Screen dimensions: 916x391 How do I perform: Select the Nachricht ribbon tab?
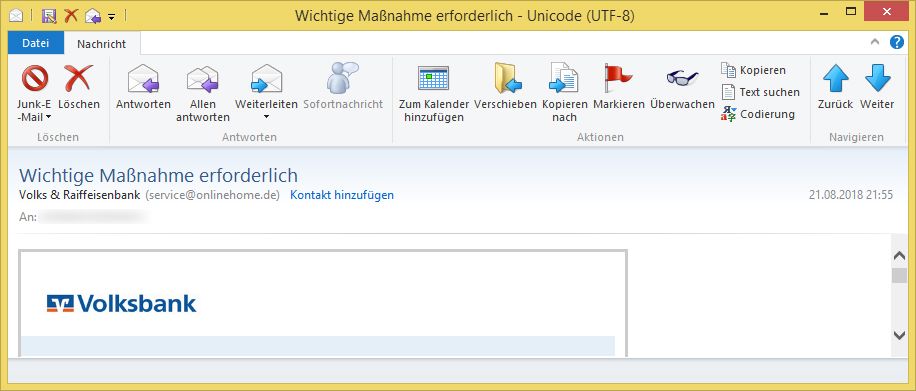pos(102,44)
